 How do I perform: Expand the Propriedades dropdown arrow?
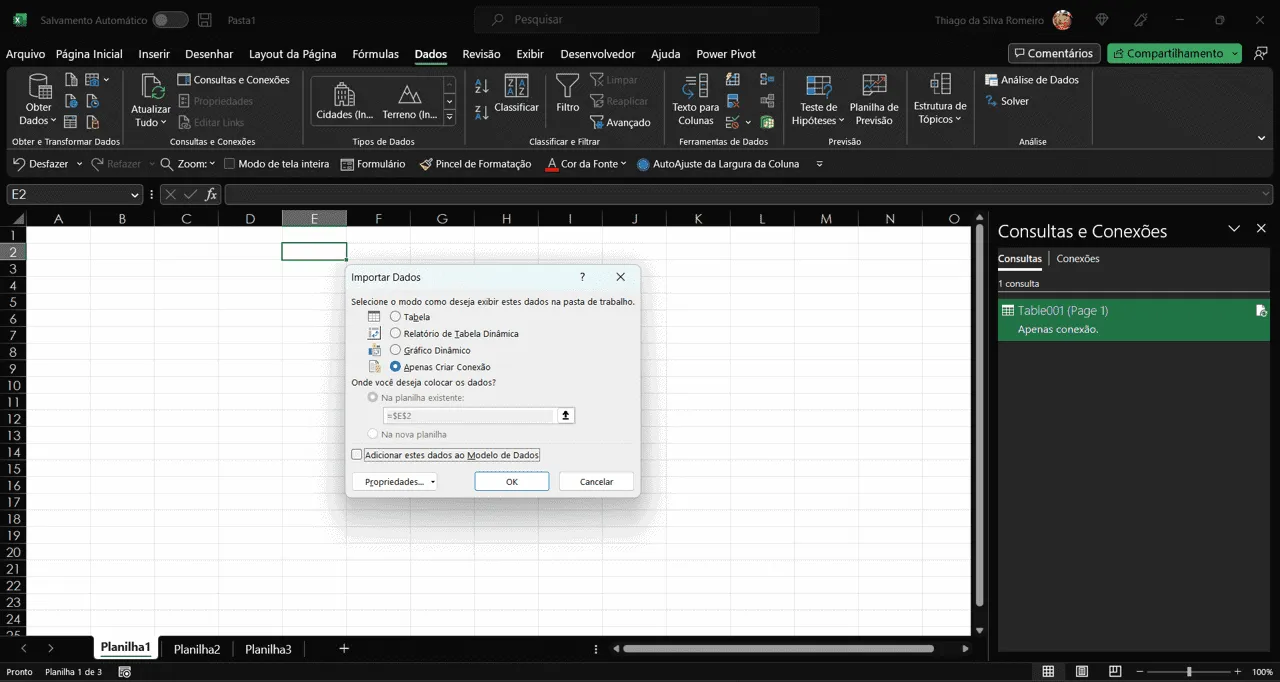432,482
